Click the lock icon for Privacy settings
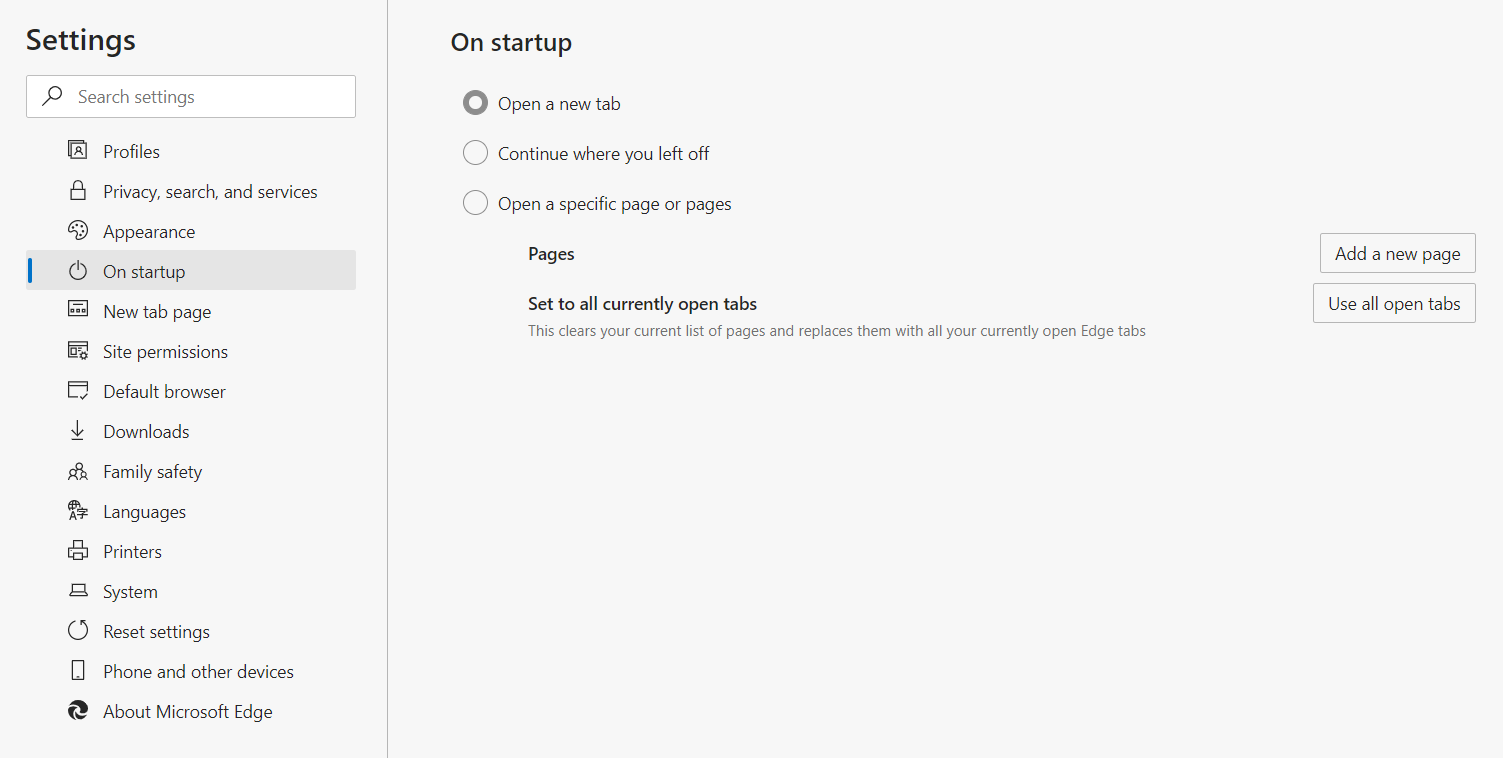 point(78,191)
